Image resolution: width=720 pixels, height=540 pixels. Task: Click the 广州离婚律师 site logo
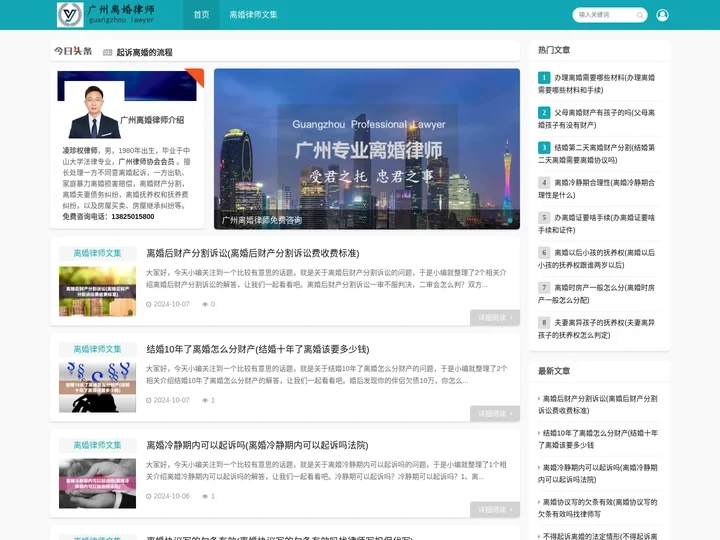point(106,15)
